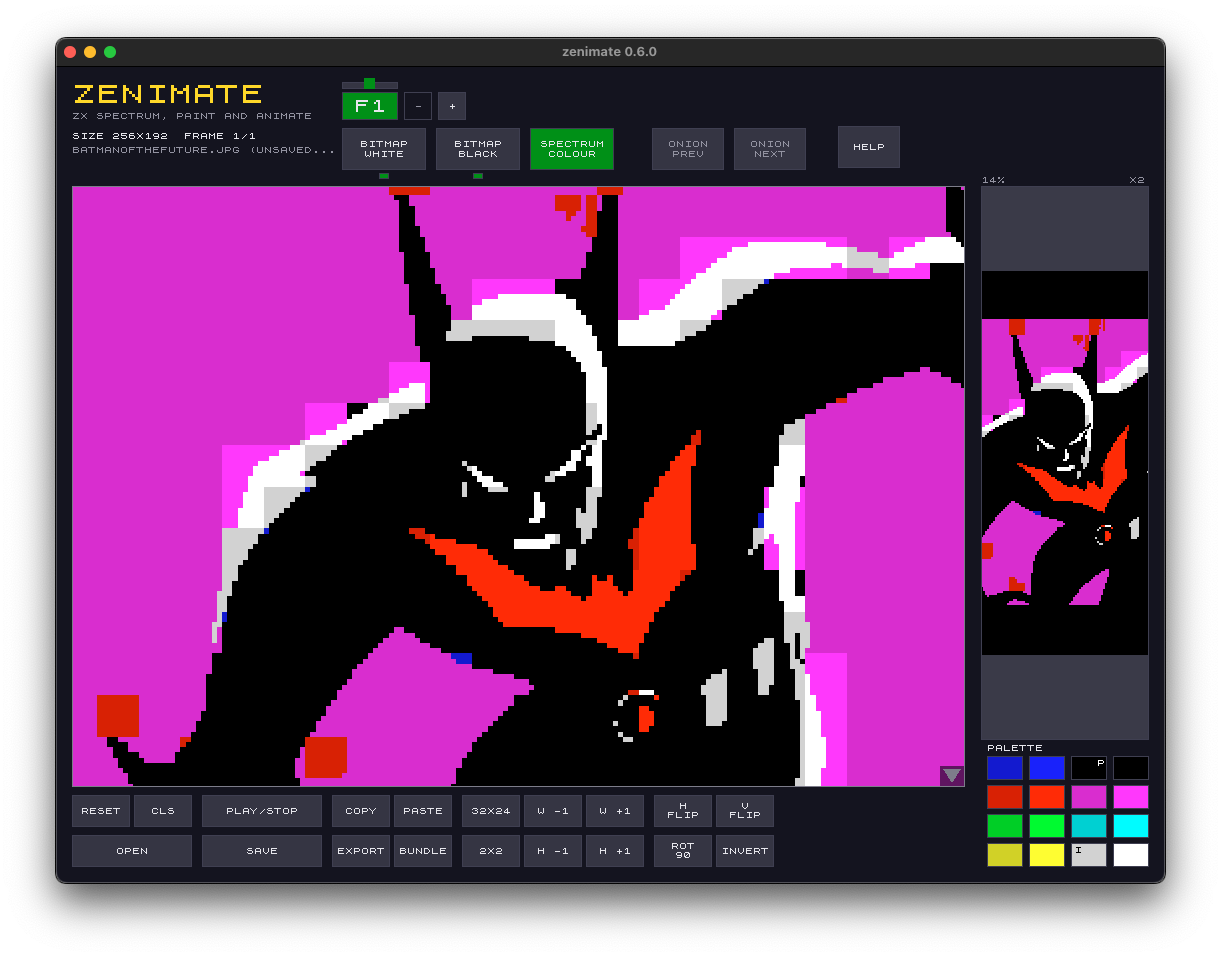Screen dimensions: 1221x957
Task: Pick the dark cyan palette swatch
Action: tap(1089, 826)
